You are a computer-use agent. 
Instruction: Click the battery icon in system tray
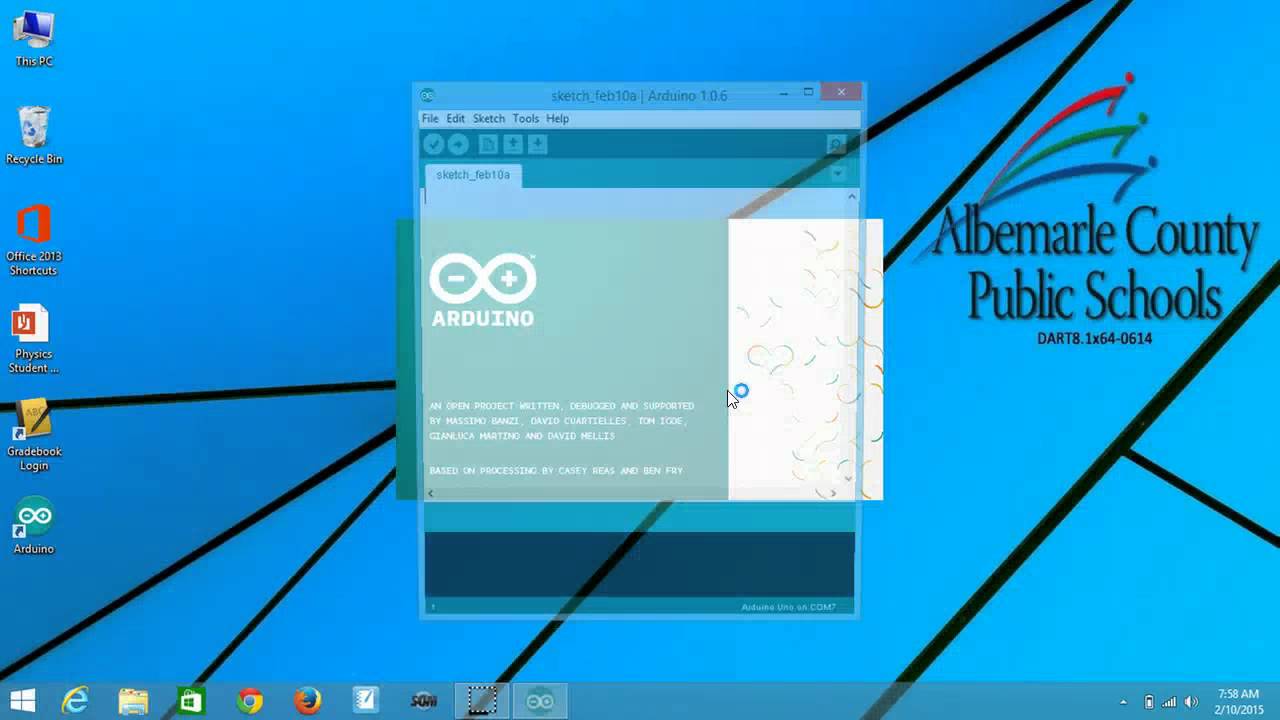coord(1148,702)
